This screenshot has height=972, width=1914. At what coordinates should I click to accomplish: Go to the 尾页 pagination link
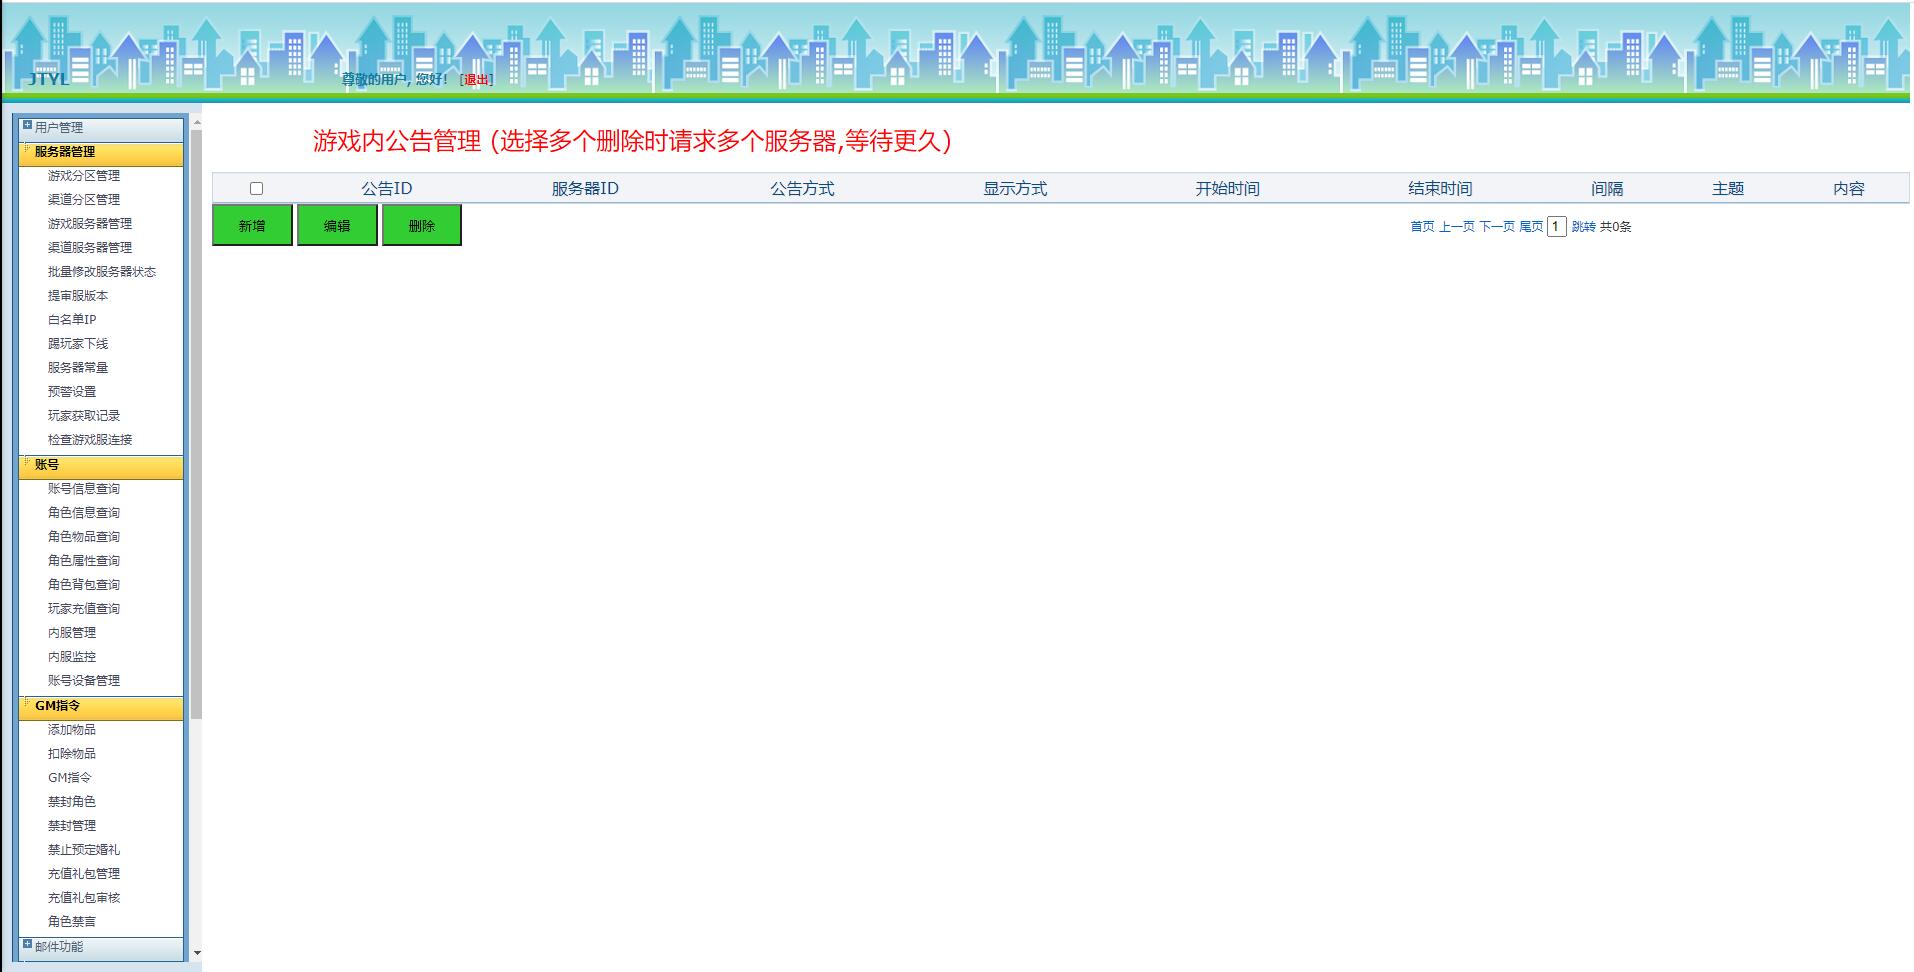(x=1531, y=227)
